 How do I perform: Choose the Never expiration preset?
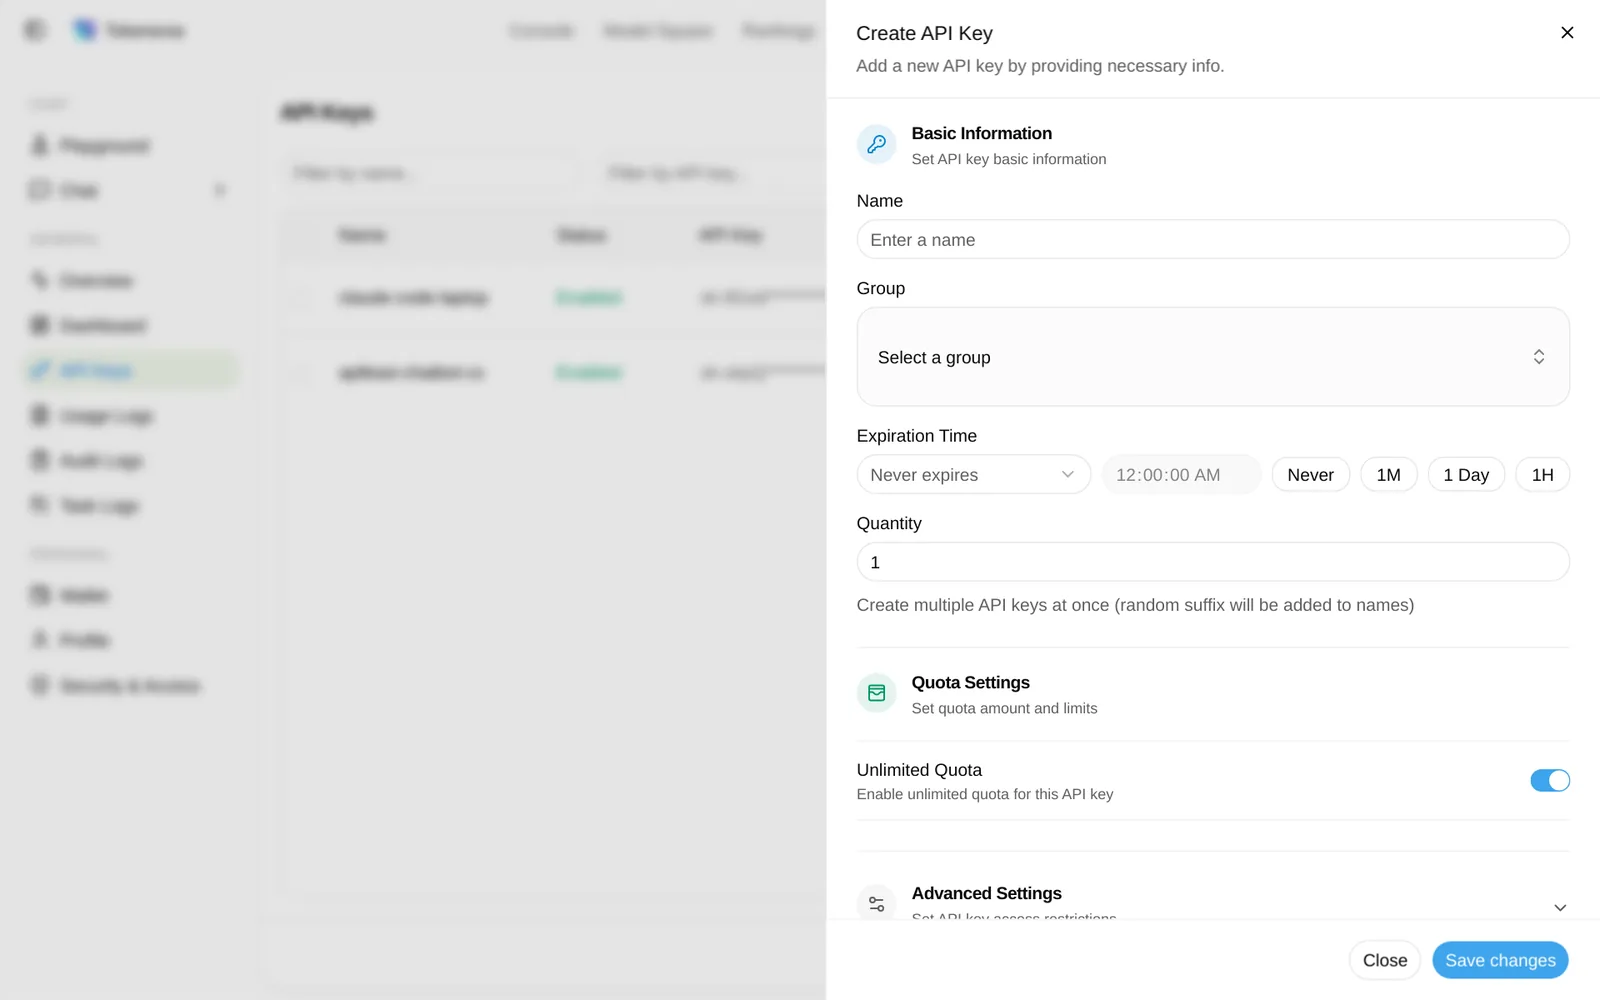1310,475
